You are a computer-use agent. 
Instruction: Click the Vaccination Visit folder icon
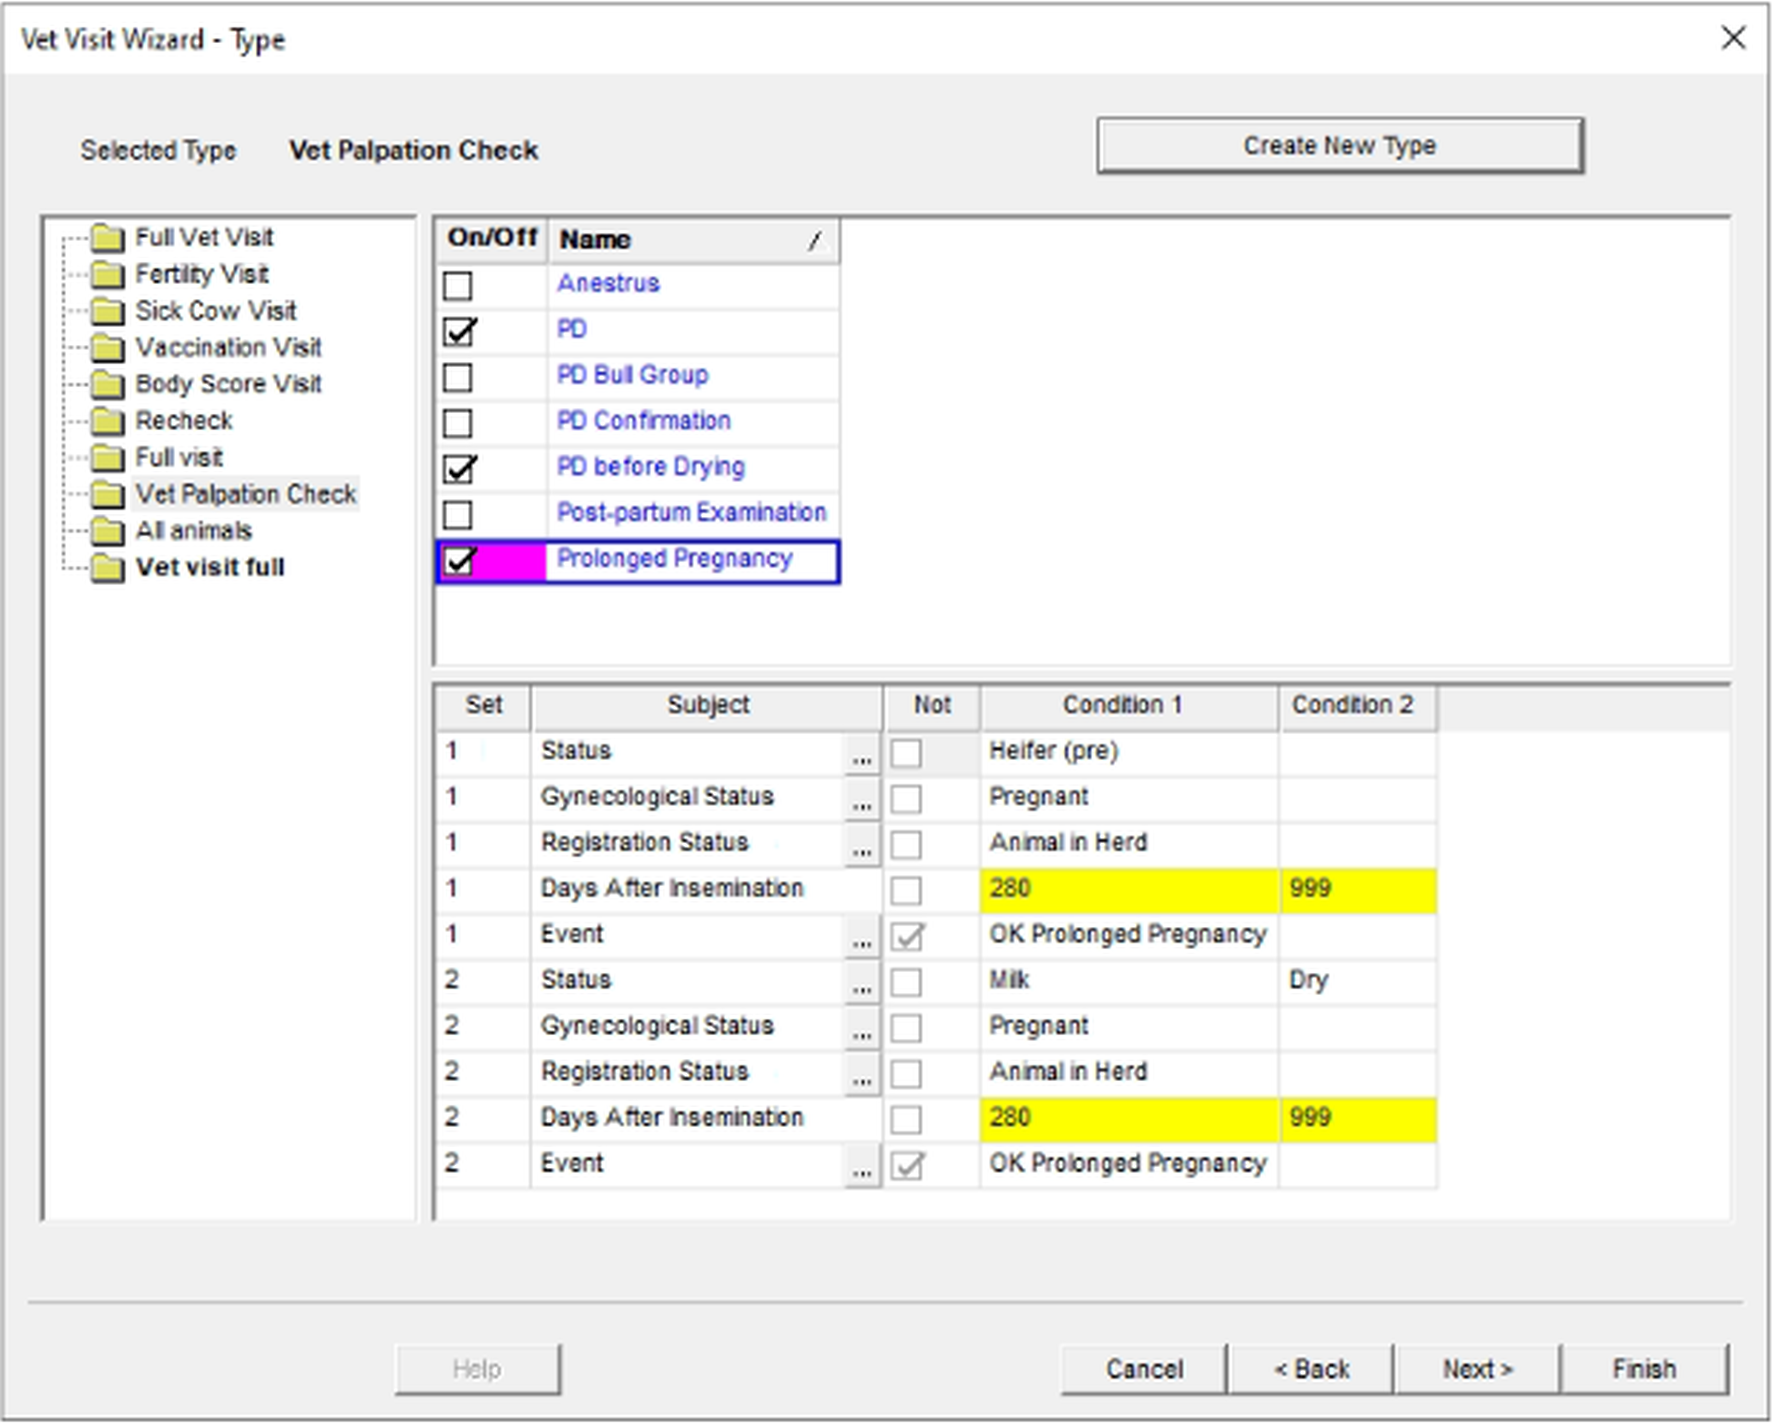point(107,348)
